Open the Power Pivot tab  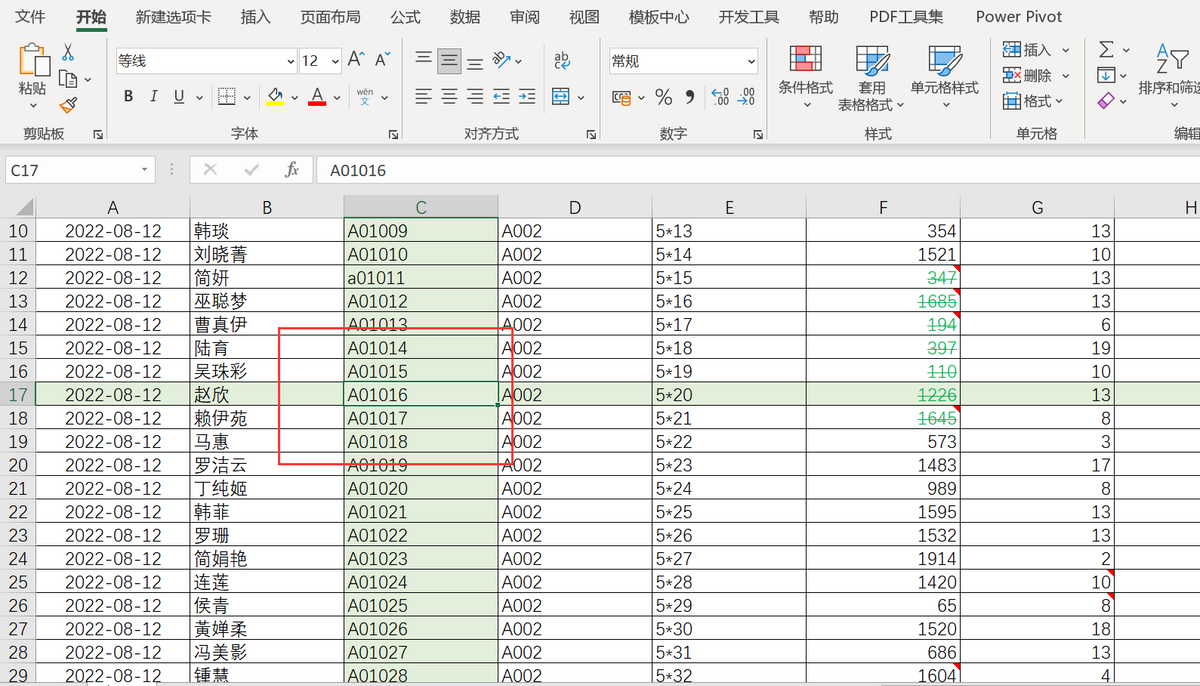[x=1019, y=17]
